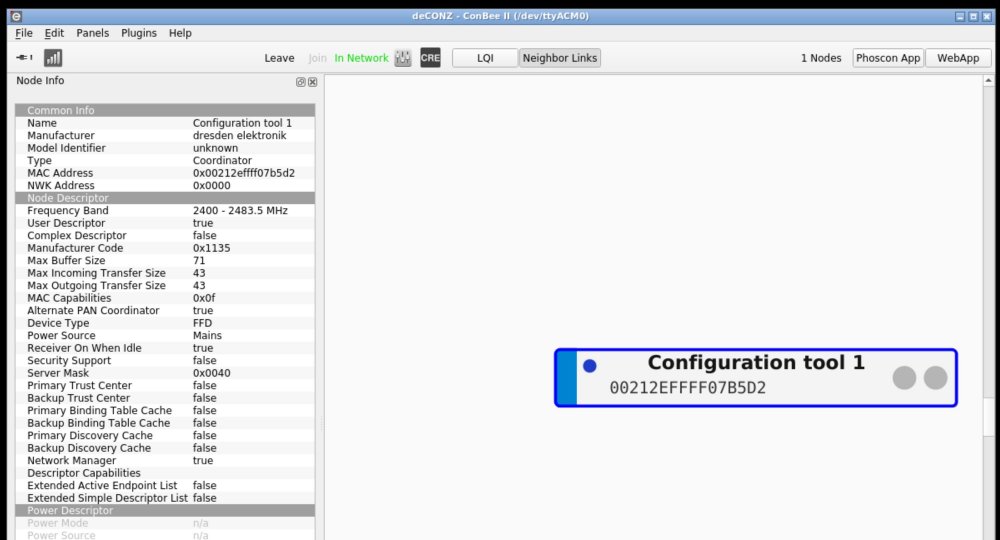Click the Backup Trust Center row
This screenshot has width=1000, height=540.
(165, 398)
